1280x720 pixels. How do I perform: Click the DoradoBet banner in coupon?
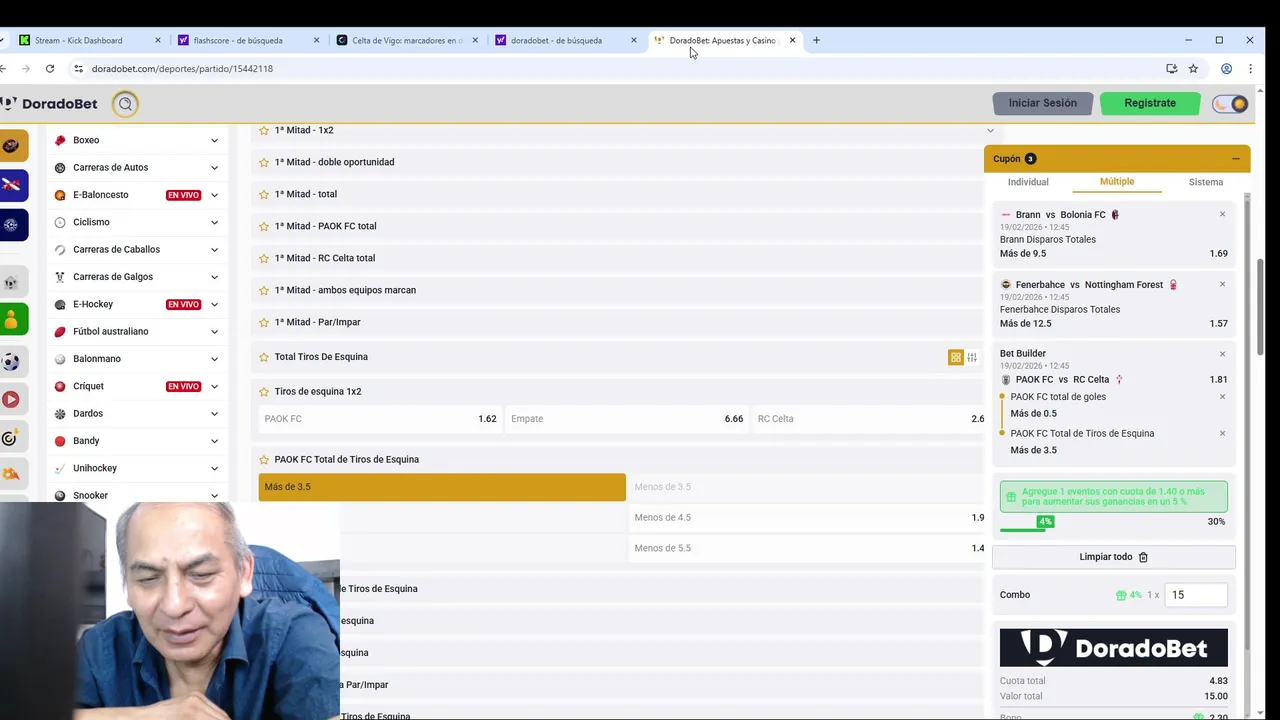(x=1113, y=648)
